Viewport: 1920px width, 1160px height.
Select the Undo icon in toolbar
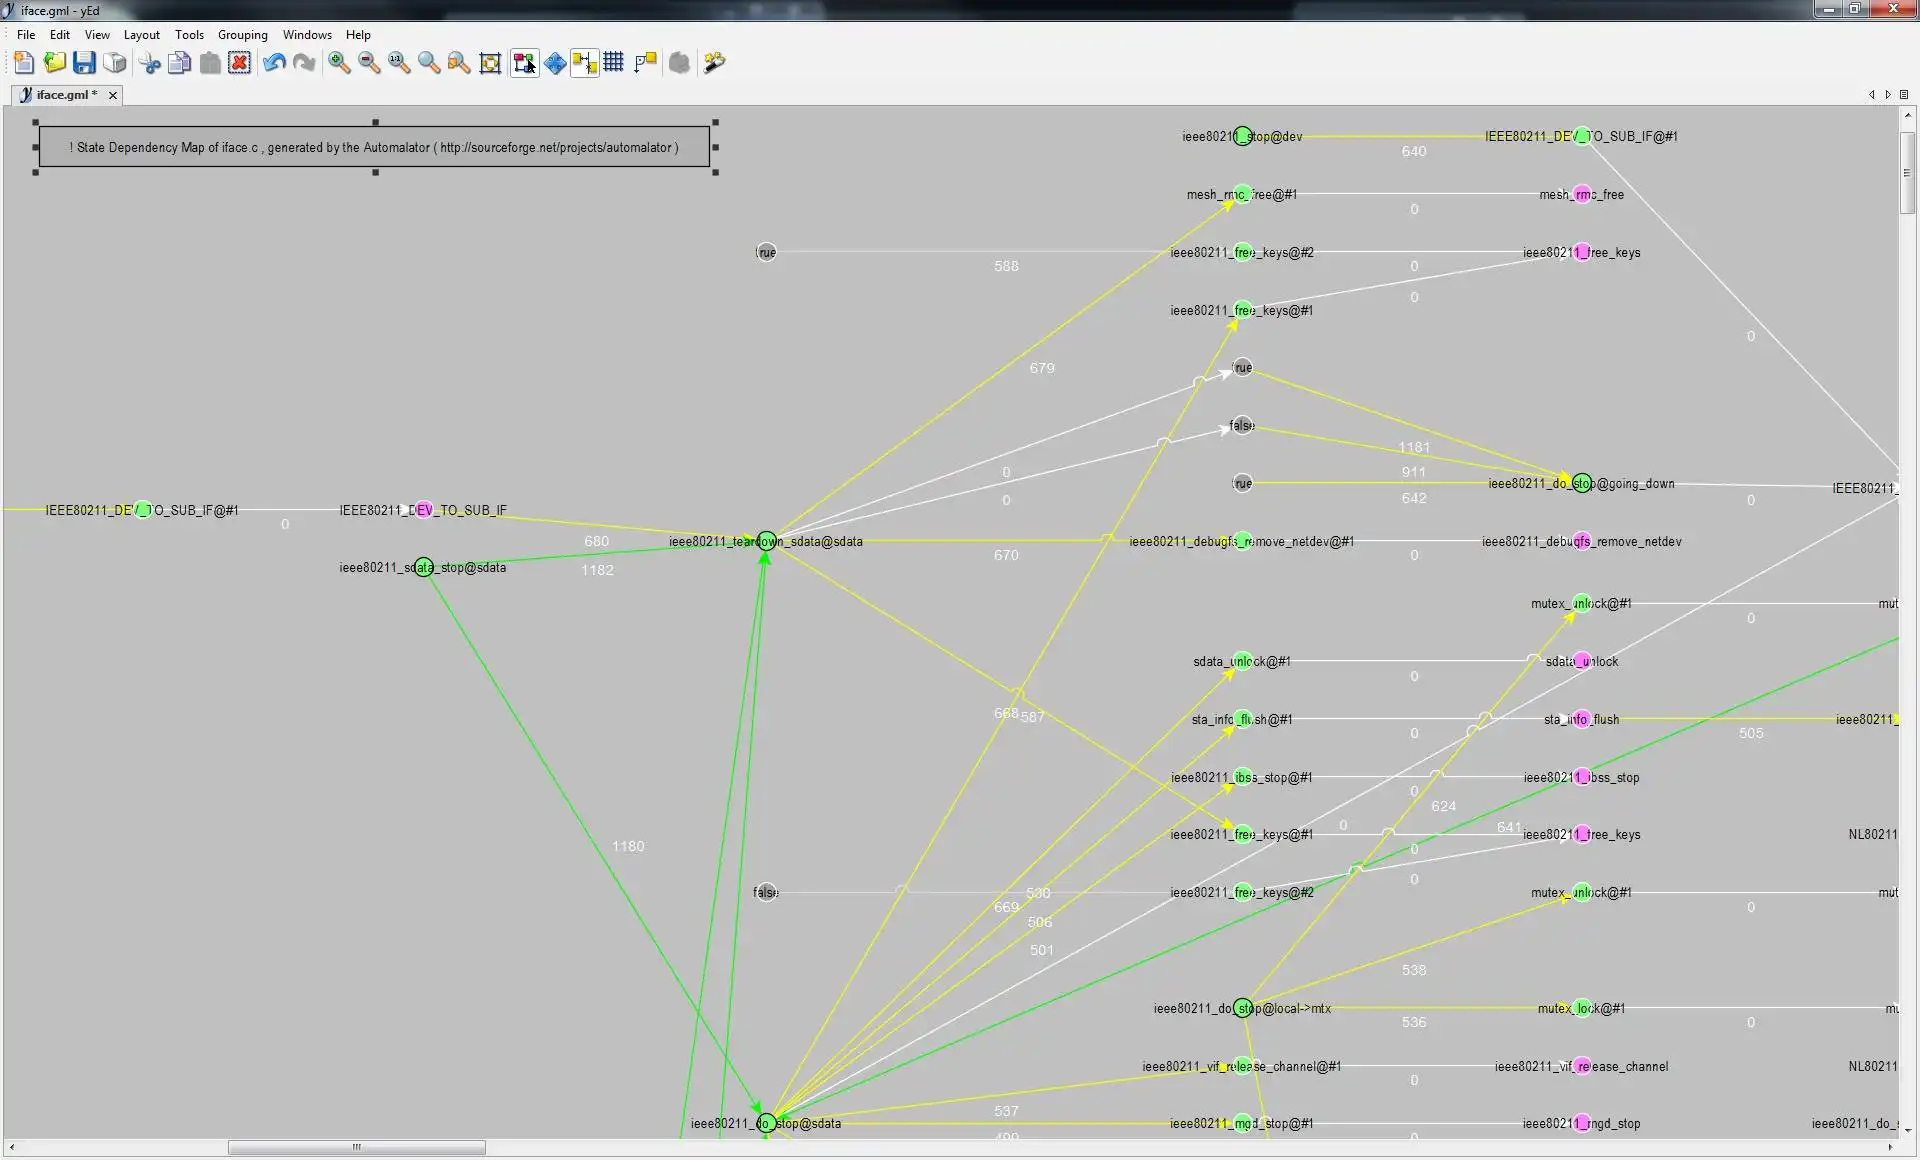coord(273,62)
